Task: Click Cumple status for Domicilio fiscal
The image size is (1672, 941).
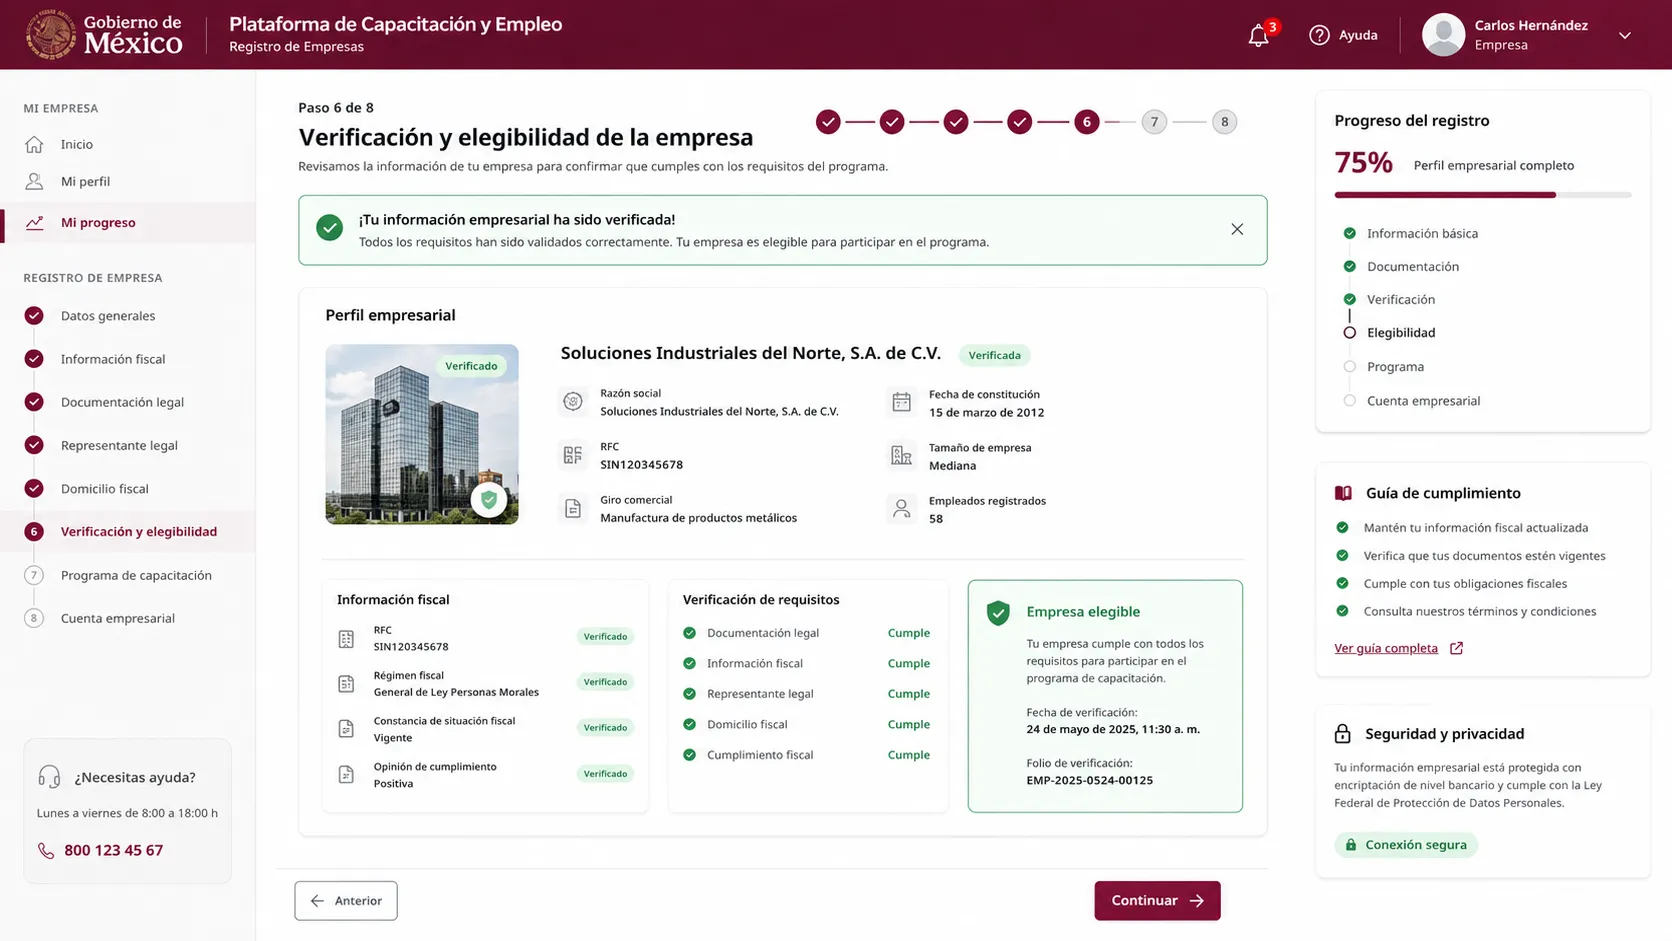Action: [x=909, y=724]
